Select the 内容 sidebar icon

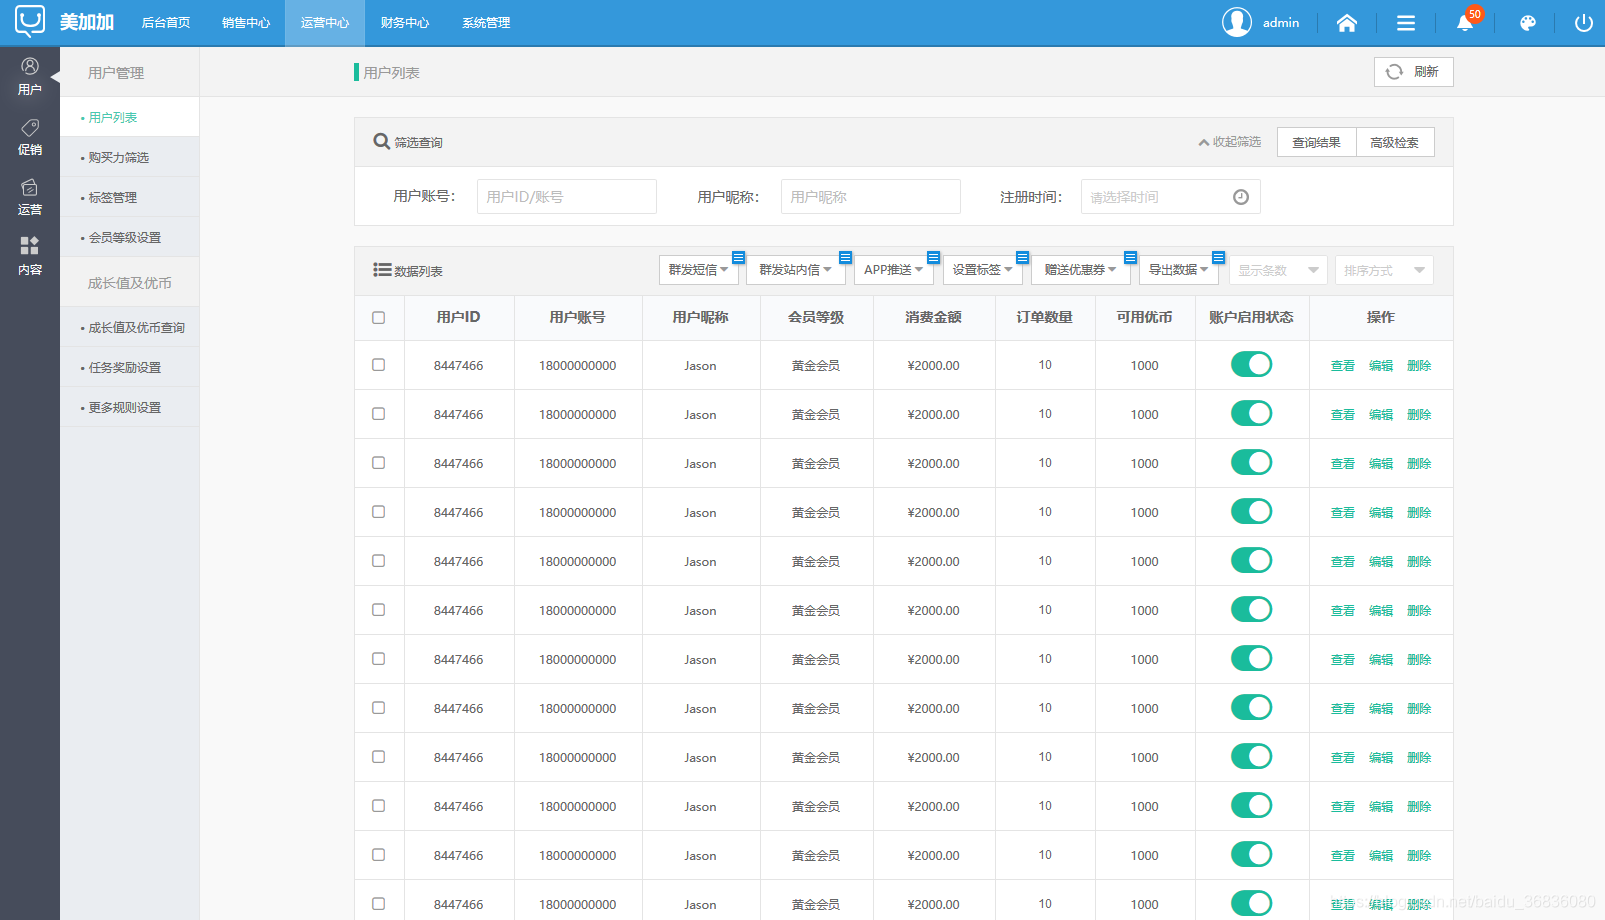click(30, 256)
